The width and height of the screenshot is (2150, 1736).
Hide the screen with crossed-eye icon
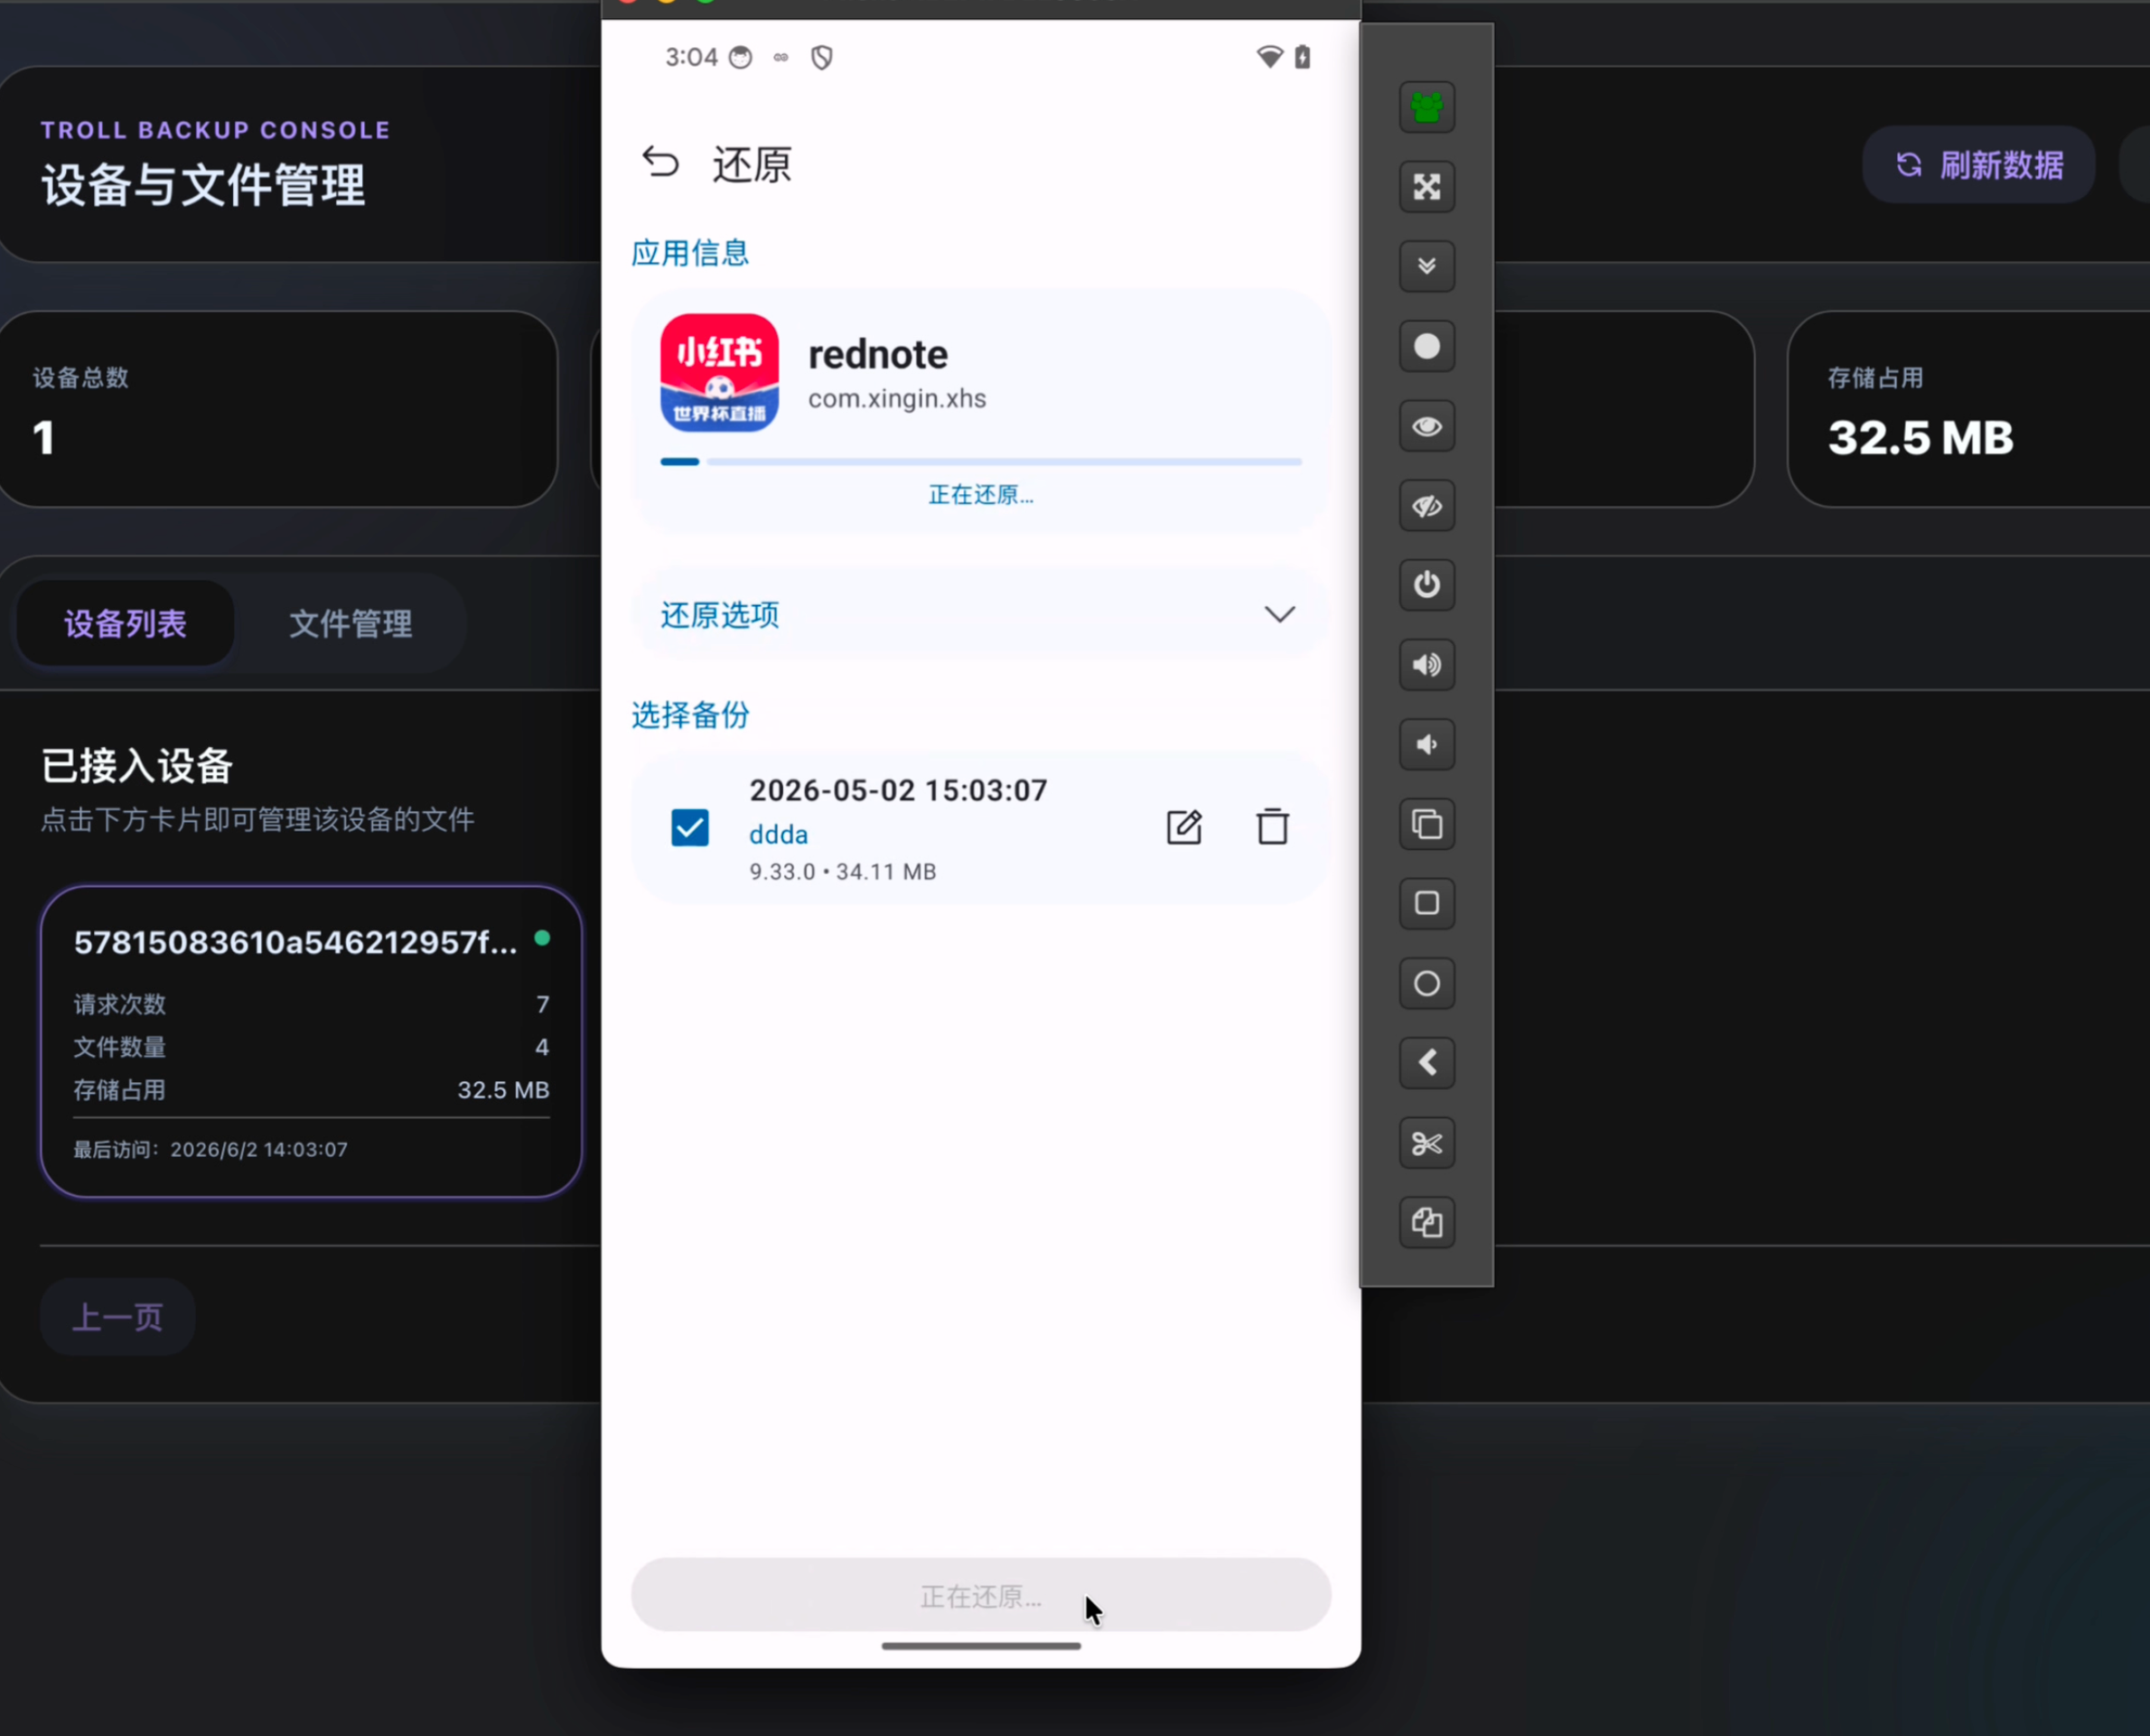[1426, 506]
